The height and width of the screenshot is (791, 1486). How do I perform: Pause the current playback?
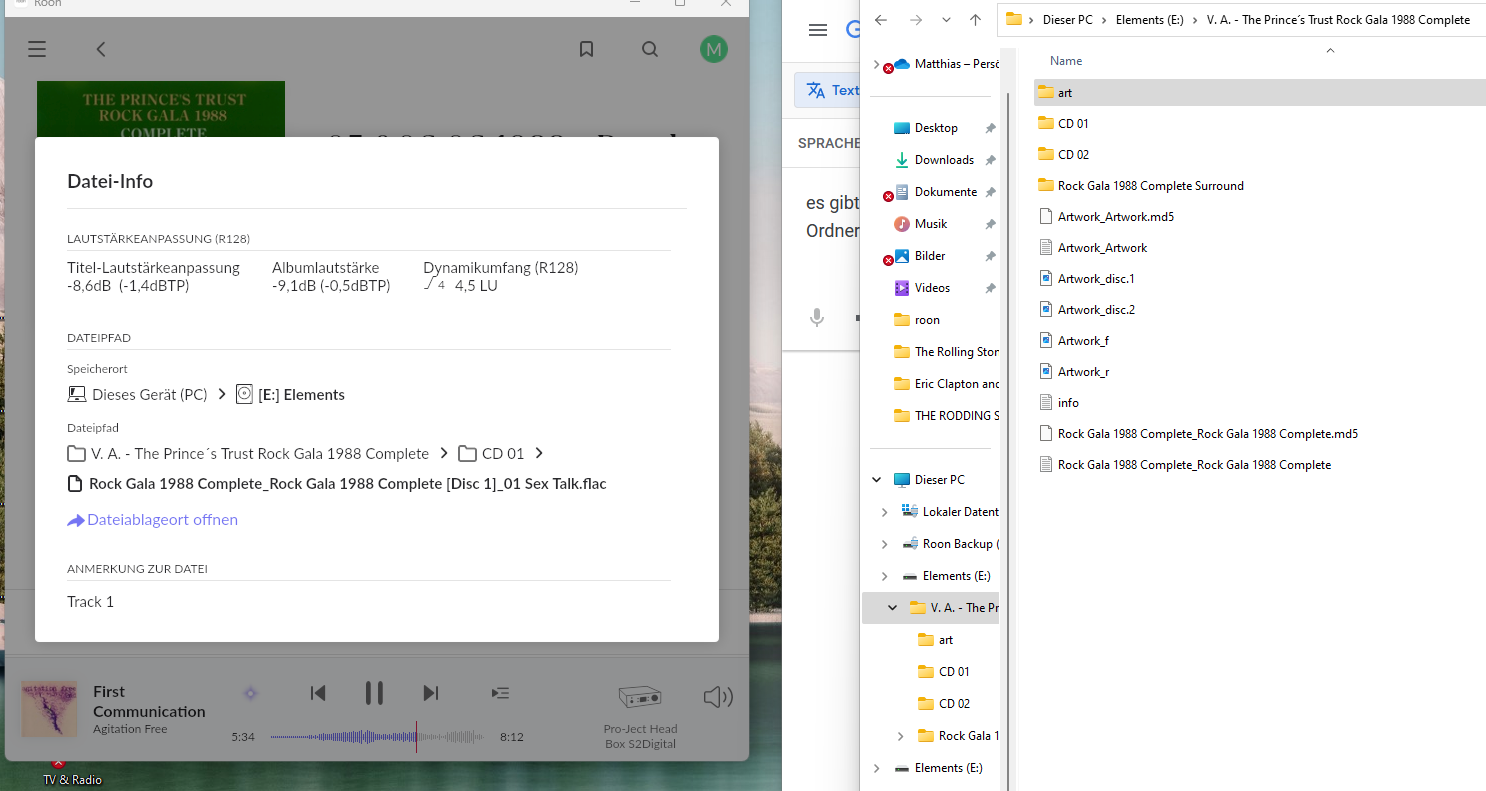374,693
